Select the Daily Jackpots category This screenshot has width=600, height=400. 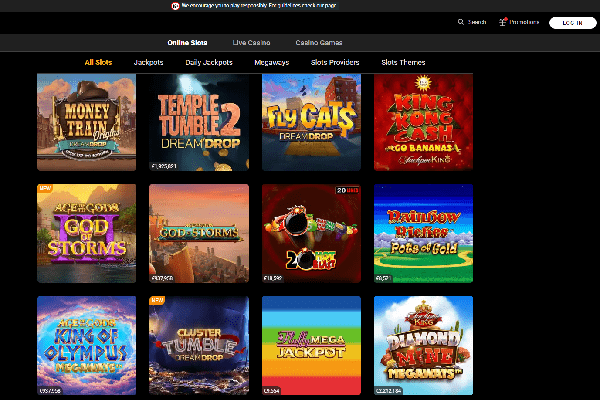click(x=209, y=62)
